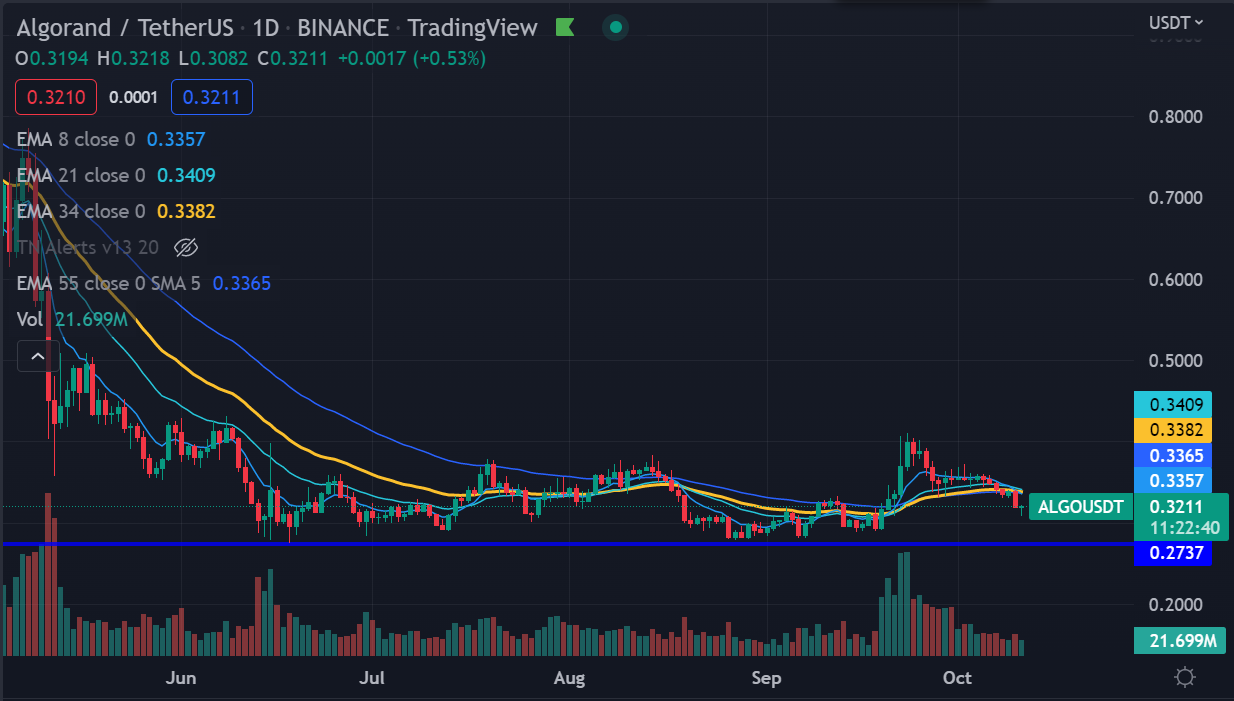Open BINANCE exchange label in the header

pyautogui.click(x=341, y=27)
